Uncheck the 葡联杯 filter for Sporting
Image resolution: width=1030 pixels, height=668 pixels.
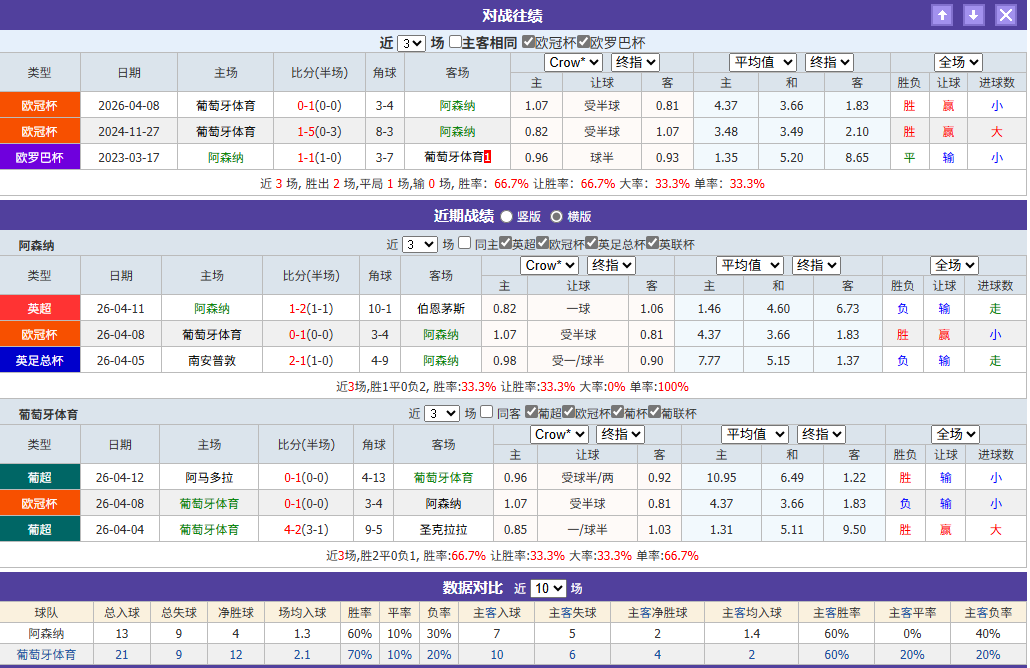tap(655, 411)
